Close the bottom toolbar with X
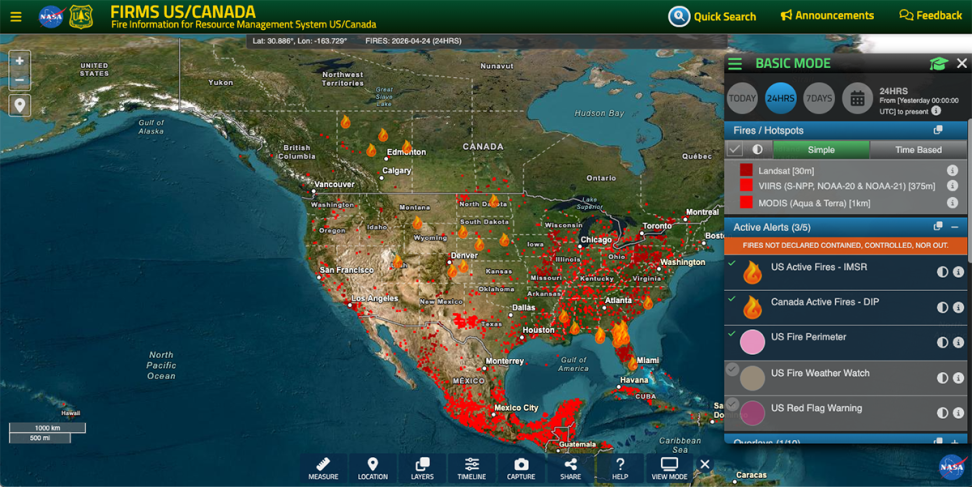 pos(705,465)
